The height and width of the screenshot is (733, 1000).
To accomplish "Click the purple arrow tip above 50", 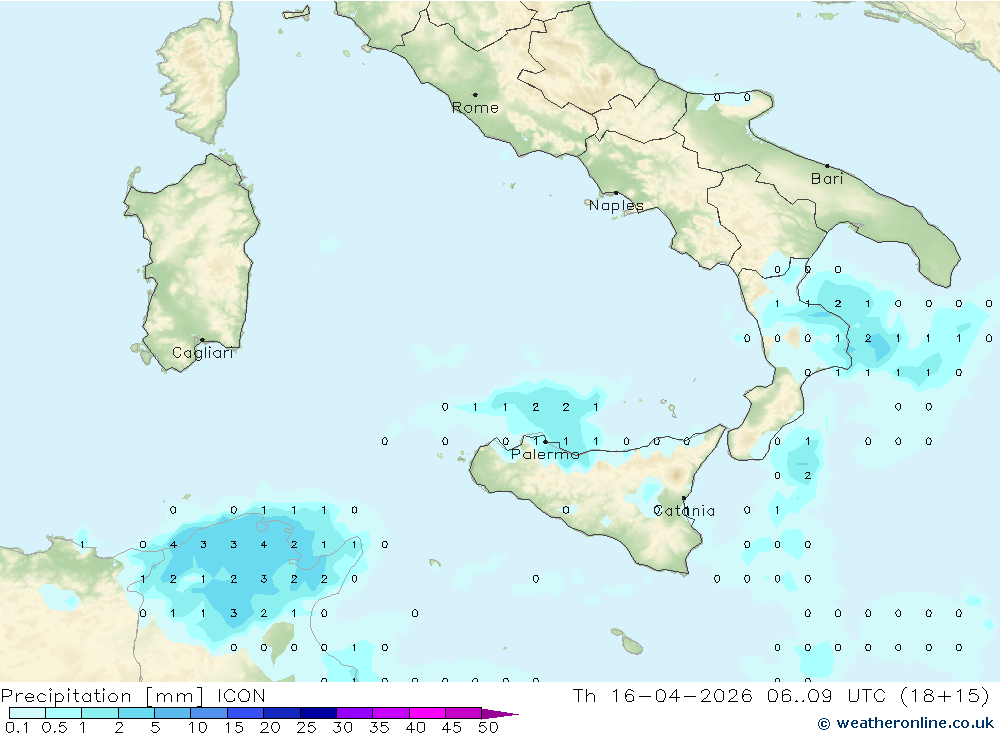I will (500, 714).
